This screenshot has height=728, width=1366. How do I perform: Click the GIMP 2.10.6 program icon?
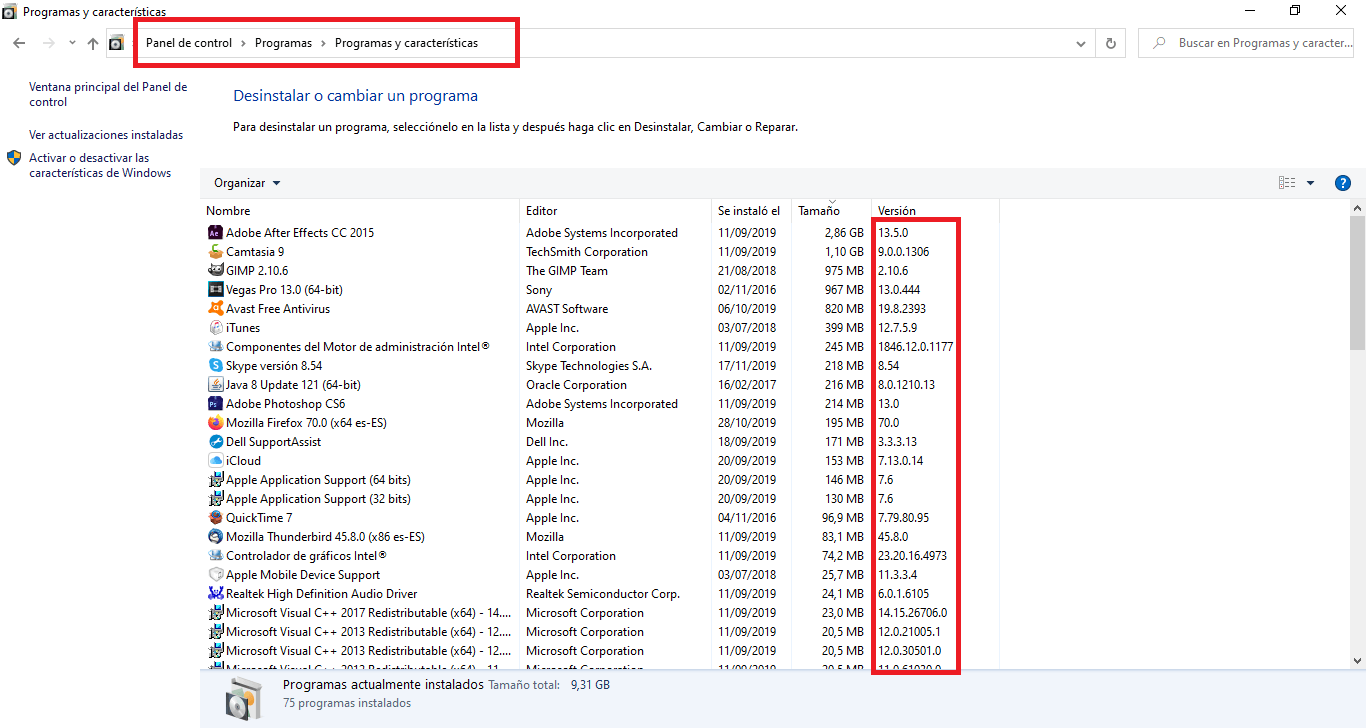coord(215,271)
